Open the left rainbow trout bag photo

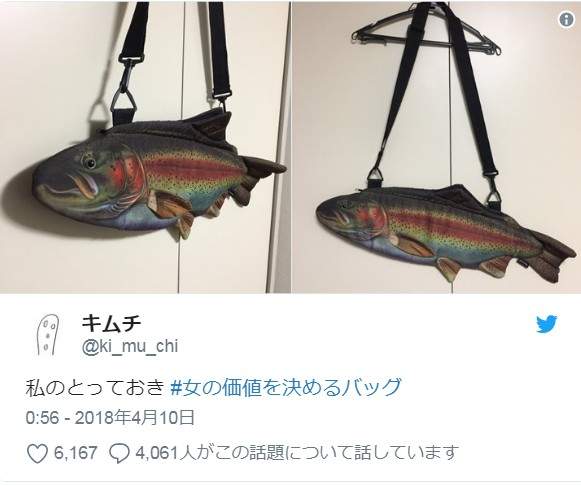point(145,147)
